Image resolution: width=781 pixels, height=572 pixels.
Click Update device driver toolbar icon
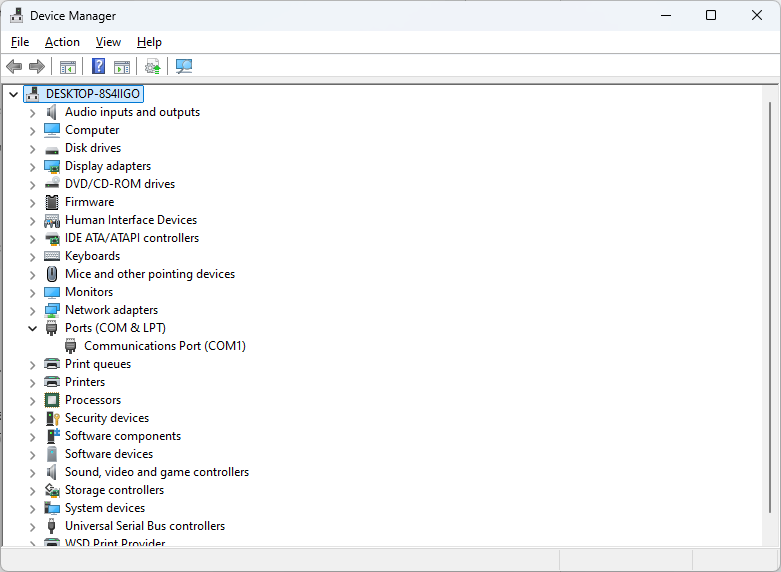point(152,67)
